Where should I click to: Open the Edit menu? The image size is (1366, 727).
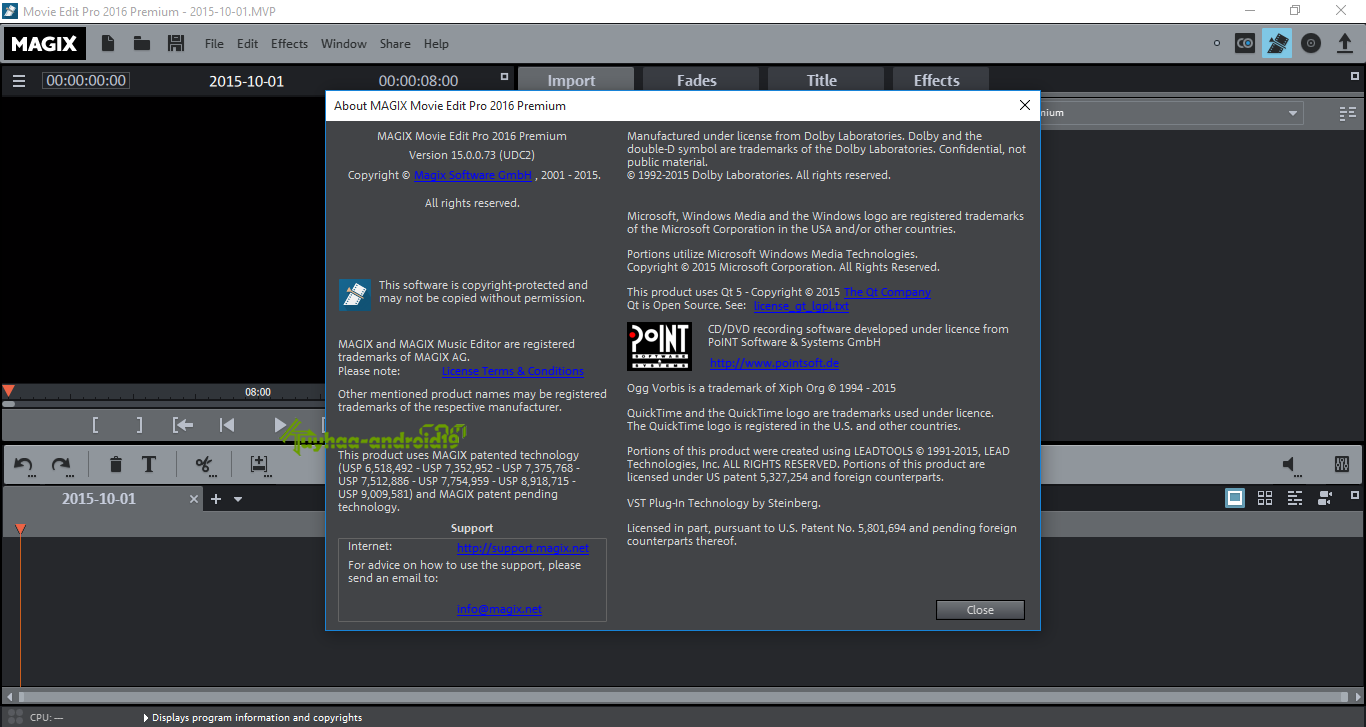(x=247, y=44)
